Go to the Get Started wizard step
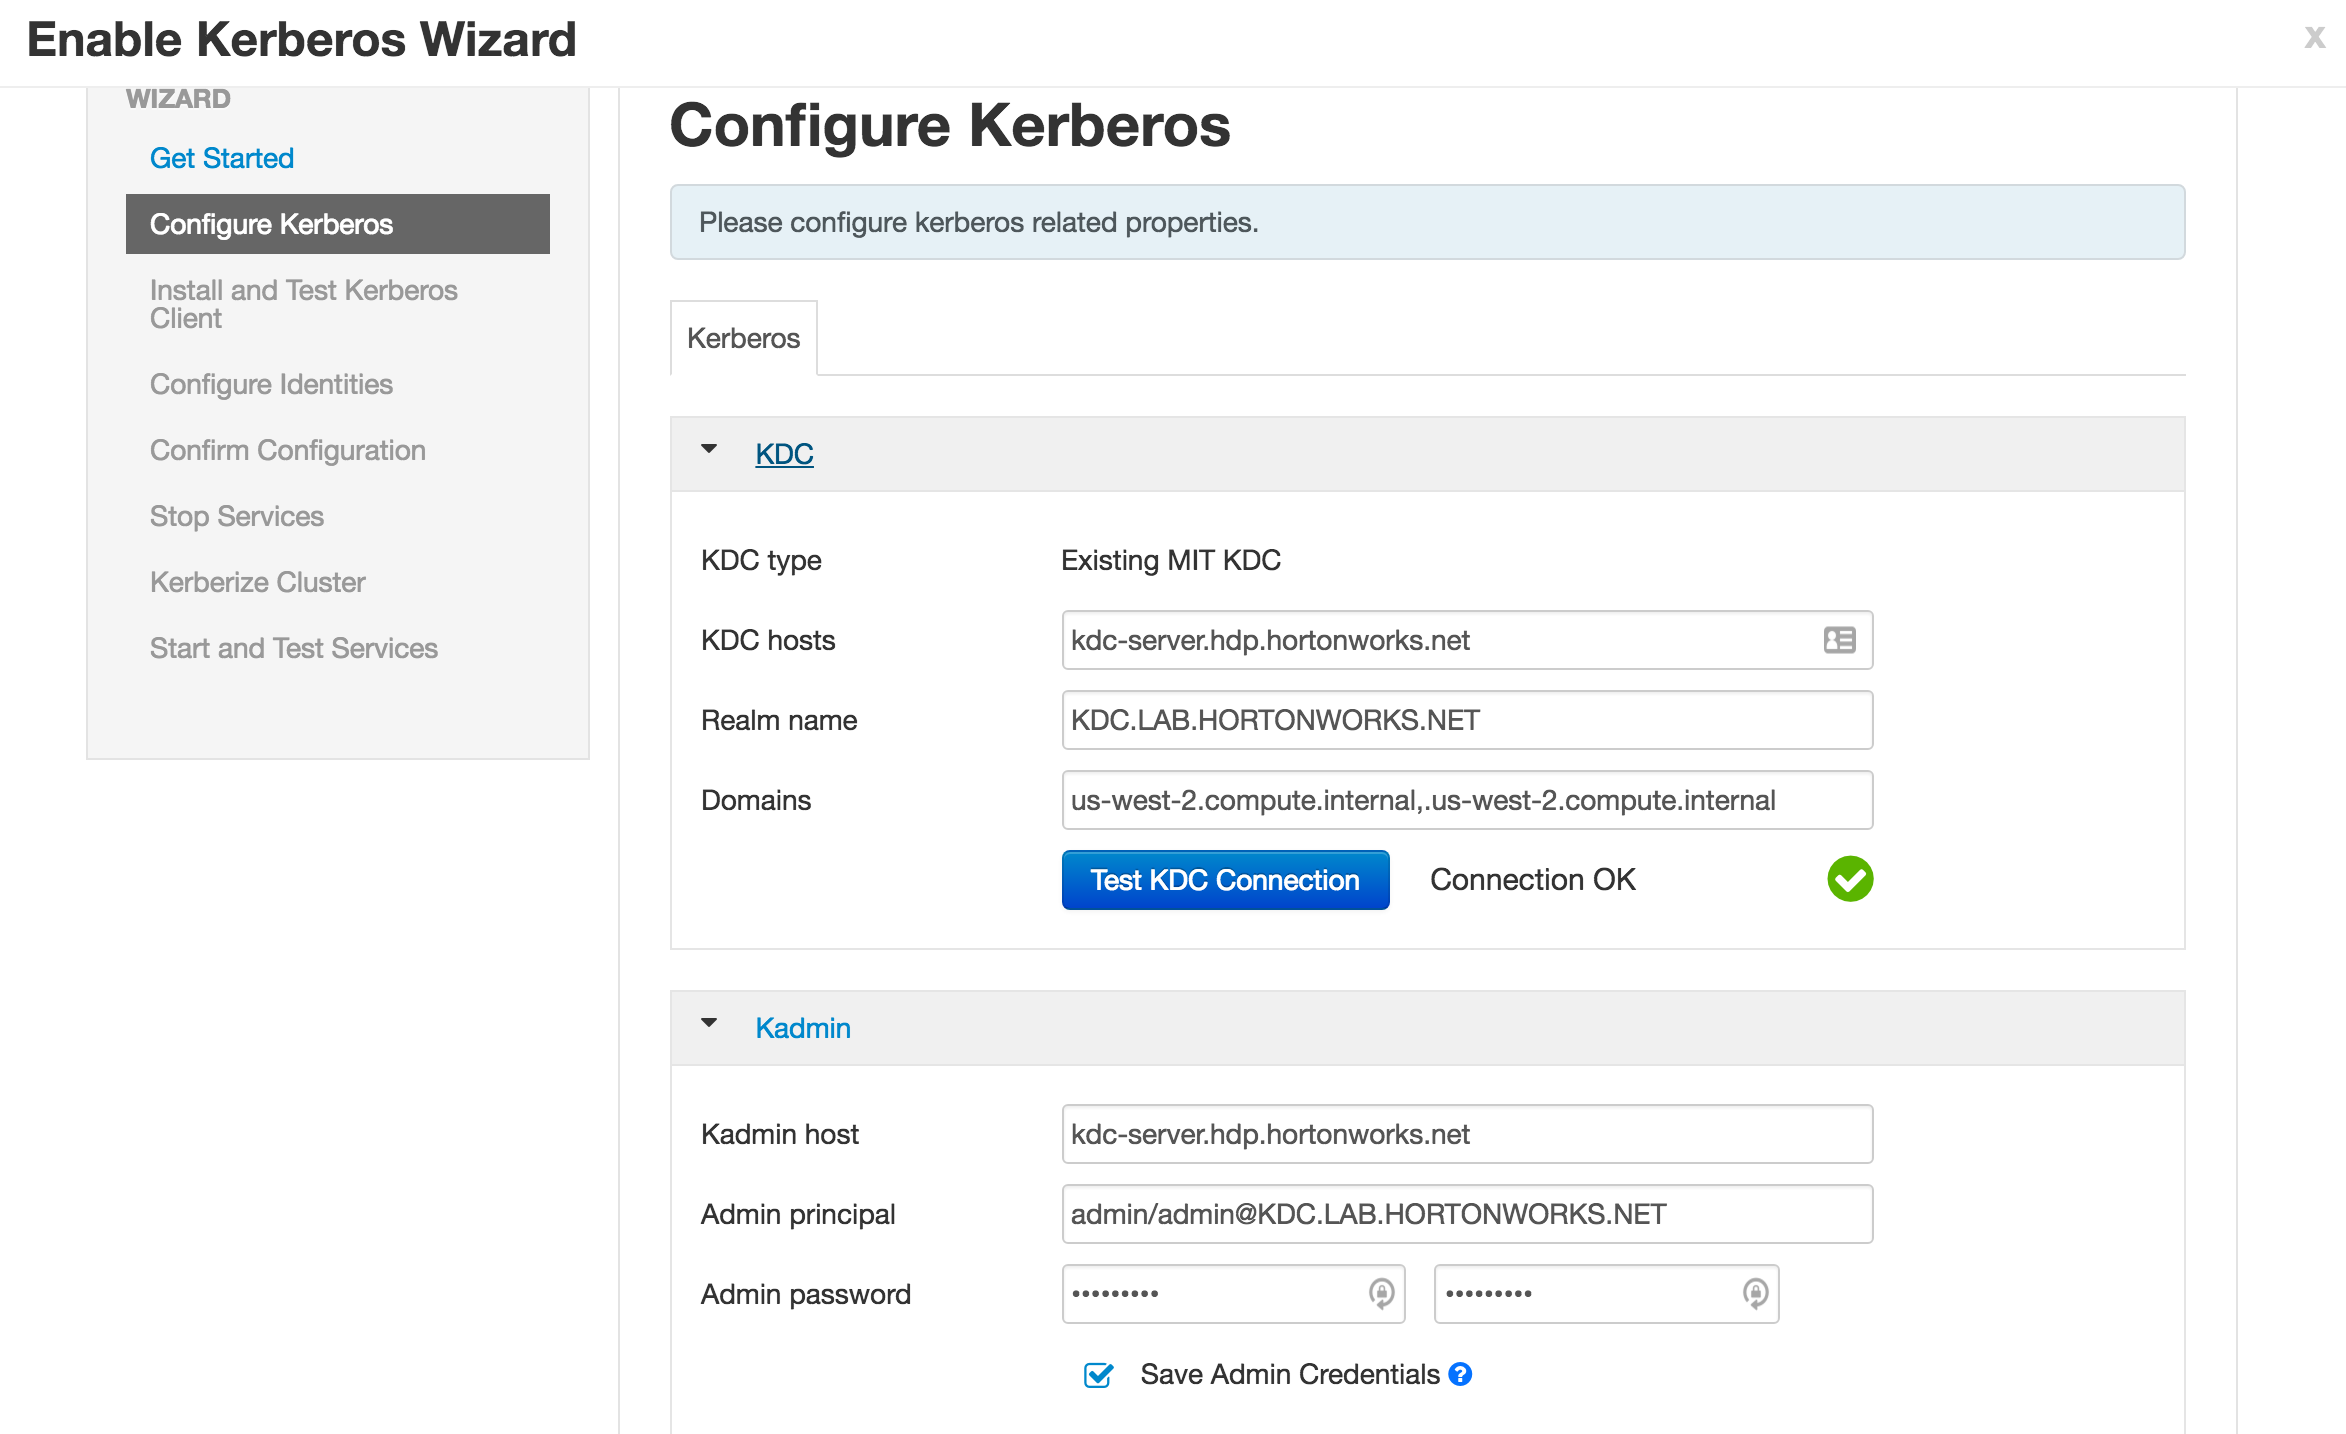This screenshot has height=1434, width=2346. (x=221, y=158)
